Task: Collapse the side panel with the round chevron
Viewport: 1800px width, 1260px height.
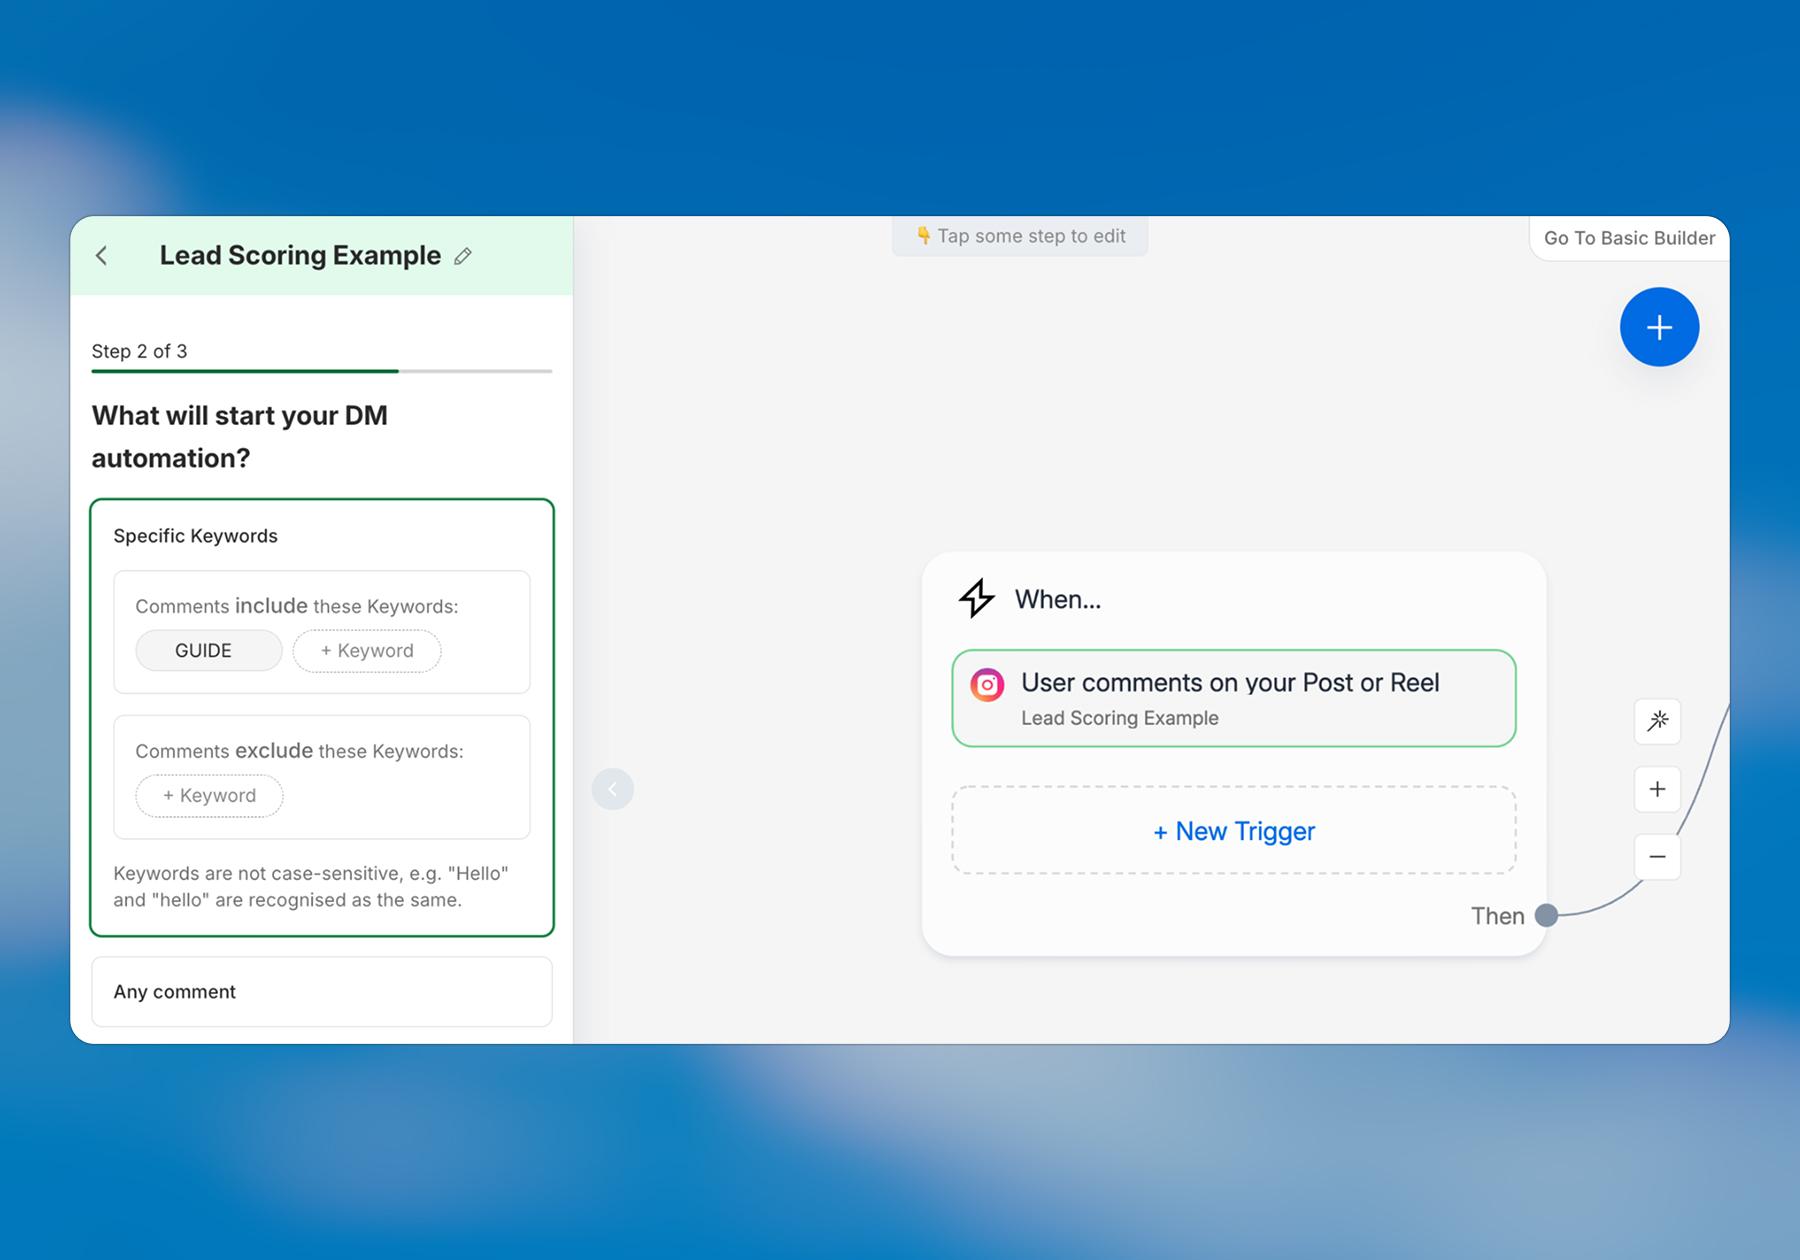Action: click(x=613, y=789)
